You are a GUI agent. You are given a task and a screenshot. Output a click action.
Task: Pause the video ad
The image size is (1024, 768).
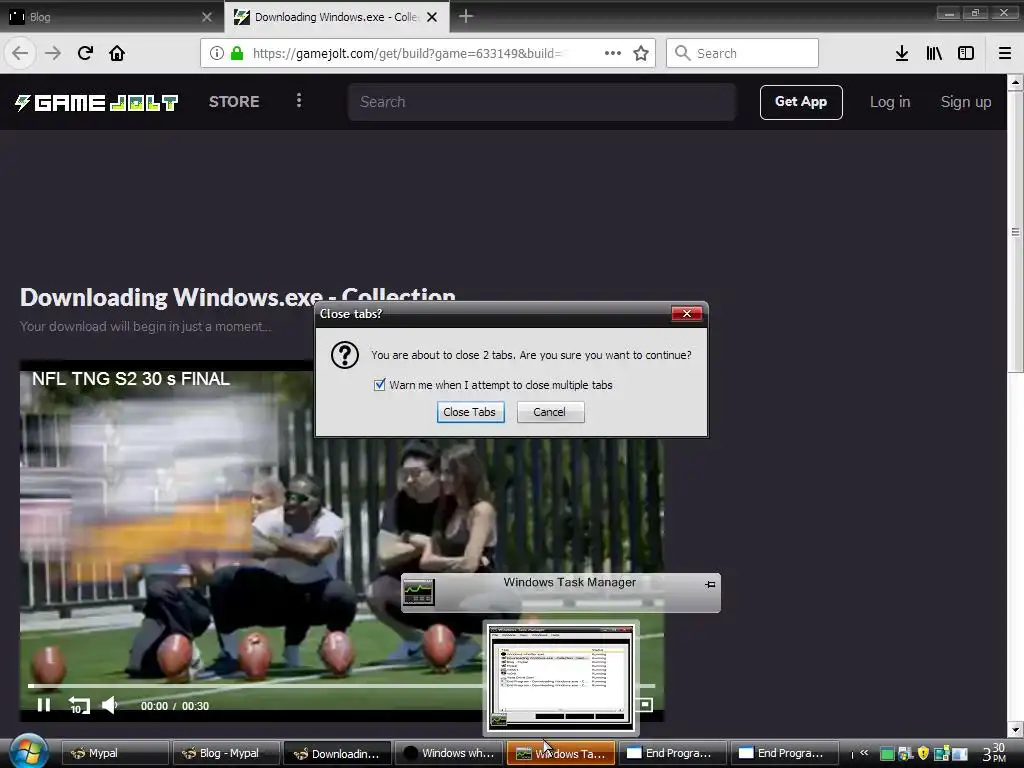coord(44,705)
